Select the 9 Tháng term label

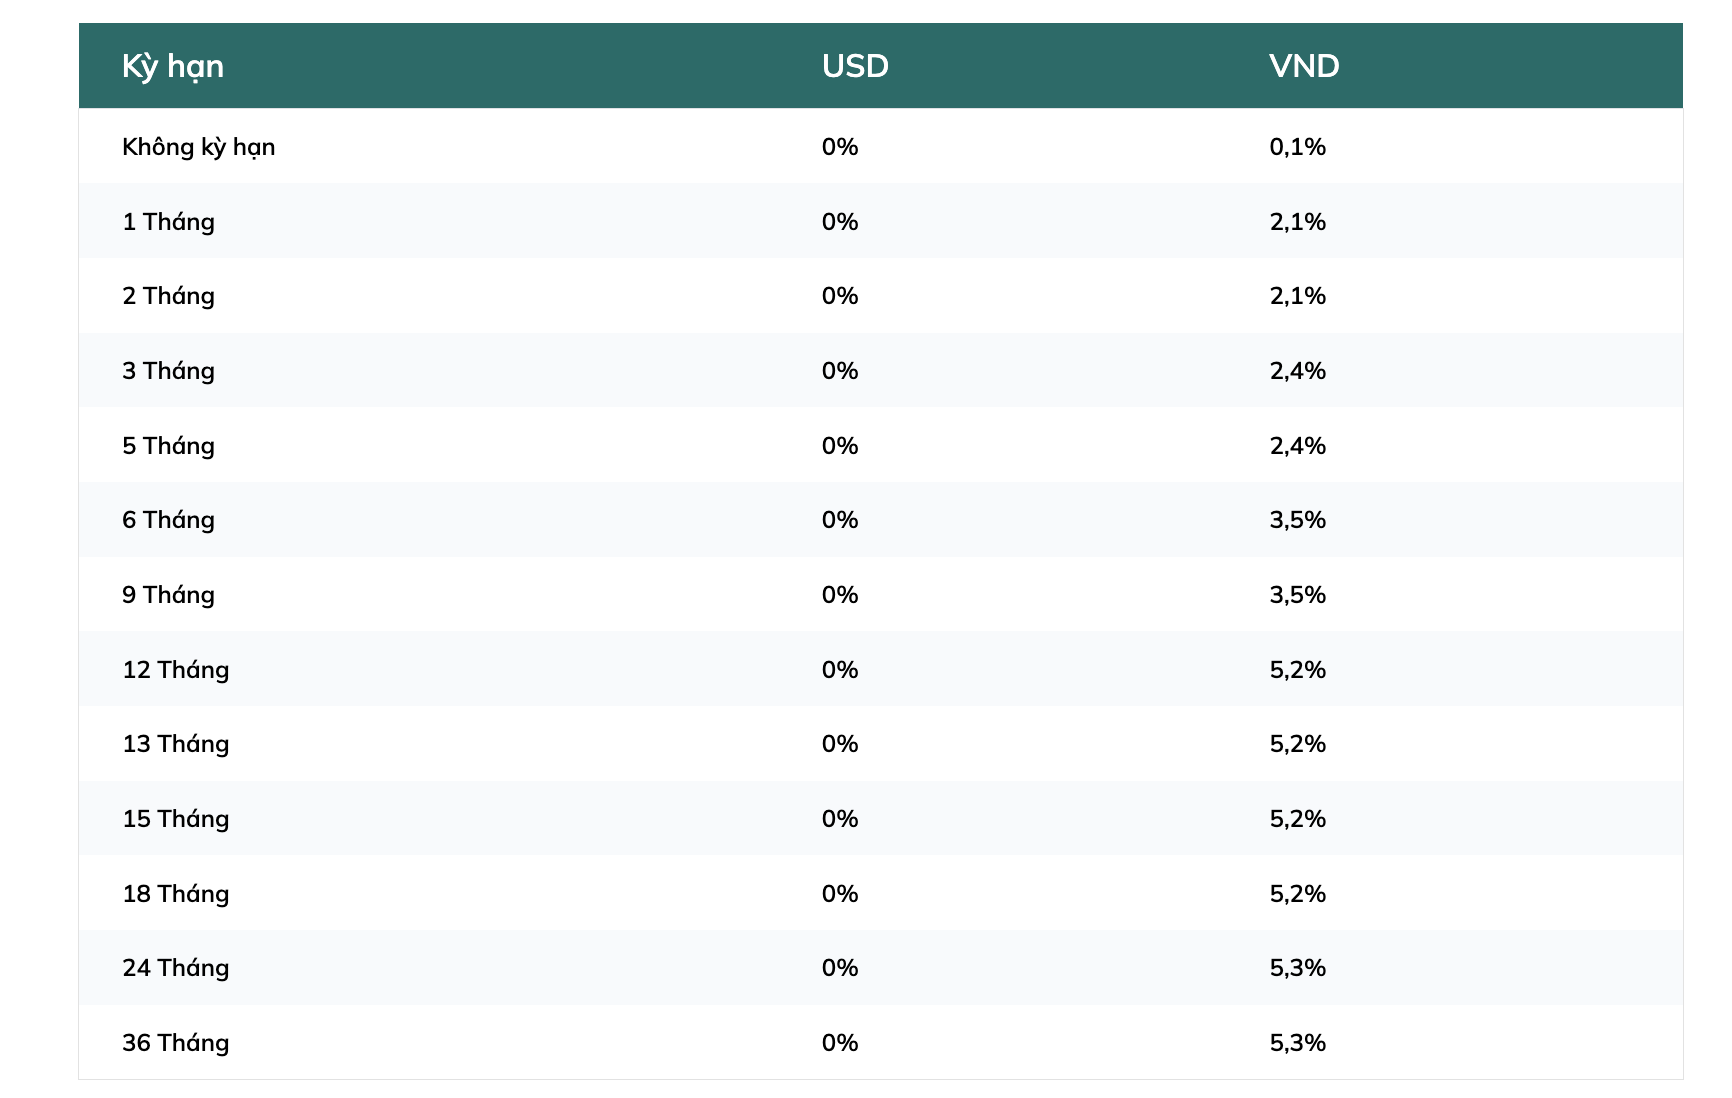pos(168,595)
